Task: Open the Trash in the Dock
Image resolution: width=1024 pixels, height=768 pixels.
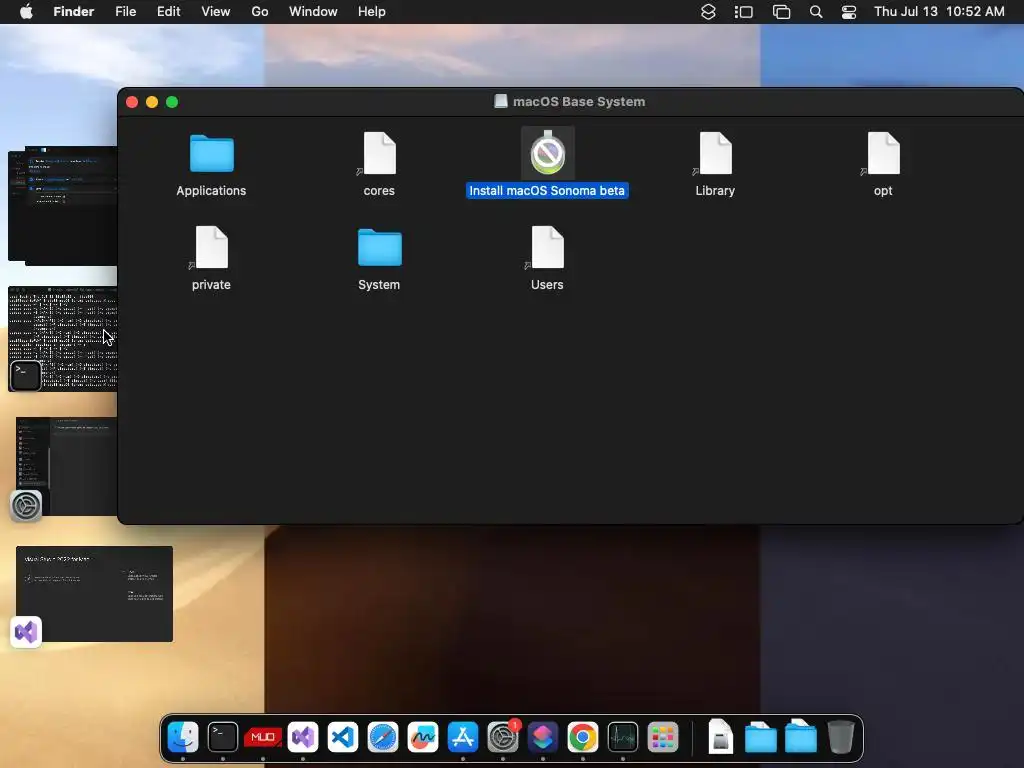Action: tap(840, 737)
